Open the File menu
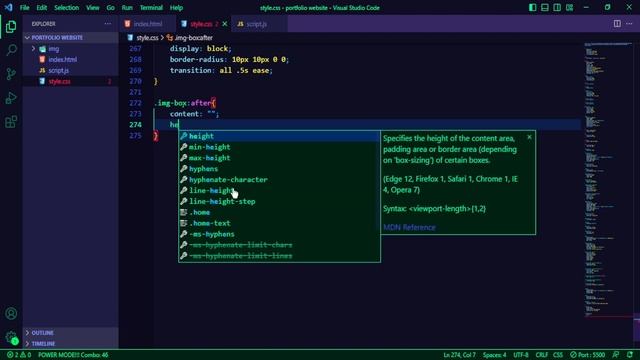This screenshot has width=640, height=360. pyautogui.click(x=24, y=8)
